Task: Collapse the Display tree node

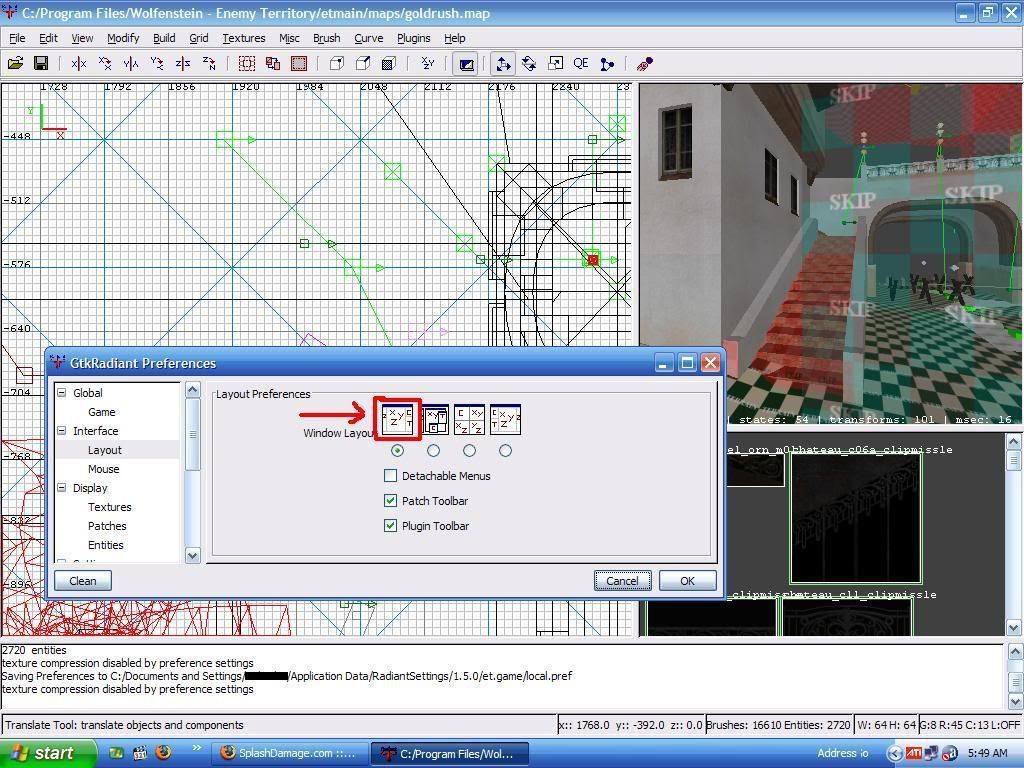Action: coord(61,488)
